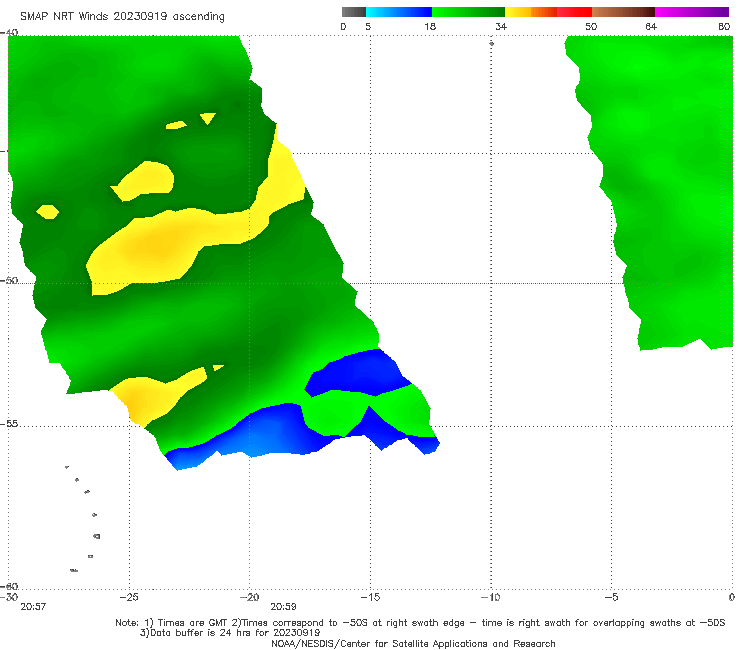This screenshot has width=740, height=650.
Task: Click the latitude label "-60" on left axis
Action: (9, 586)
